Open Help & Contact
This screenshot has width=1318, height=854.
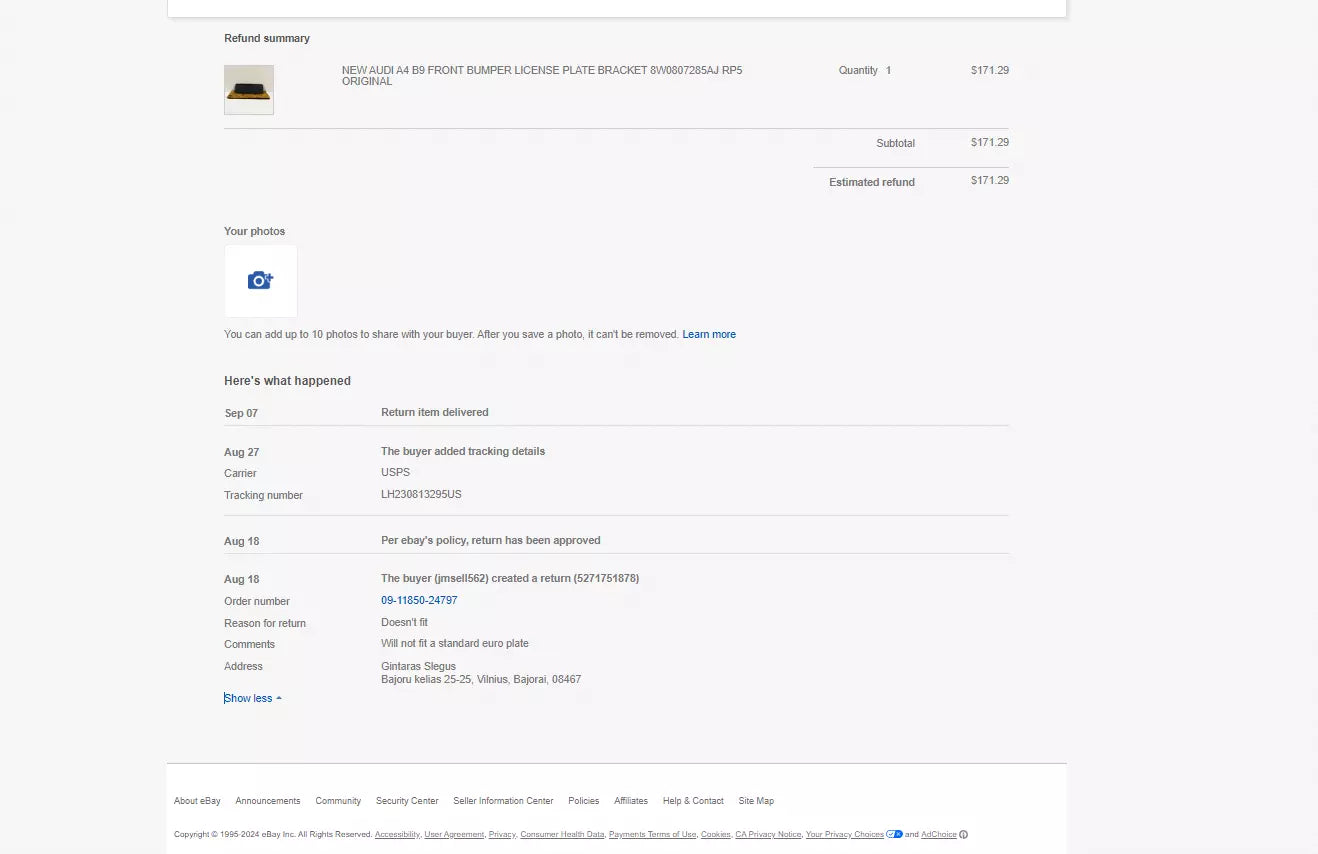pos(693,801)
